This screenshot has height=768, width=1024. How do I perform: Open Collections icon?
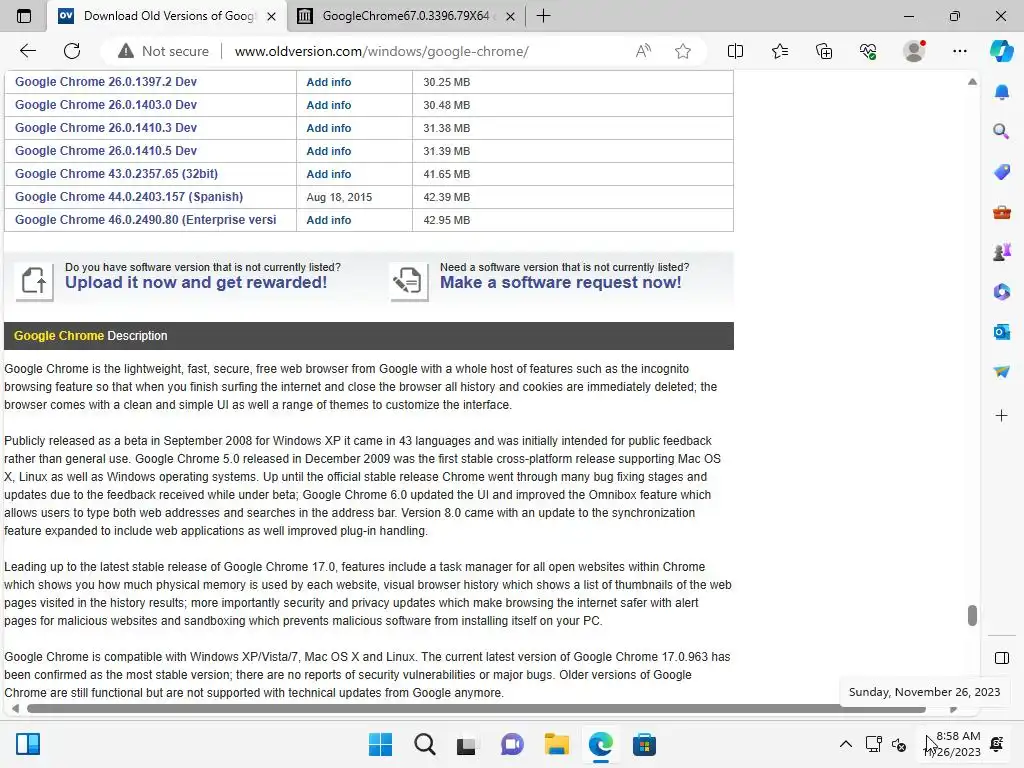pos(824,51)
